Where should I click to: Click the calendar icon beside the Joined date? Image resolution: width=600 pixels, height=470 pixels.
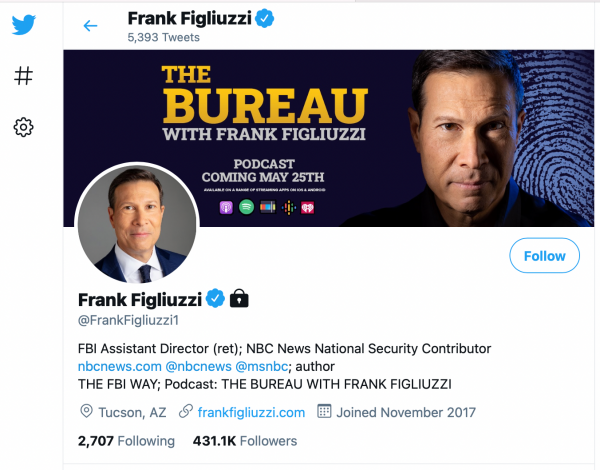point(324,411)
